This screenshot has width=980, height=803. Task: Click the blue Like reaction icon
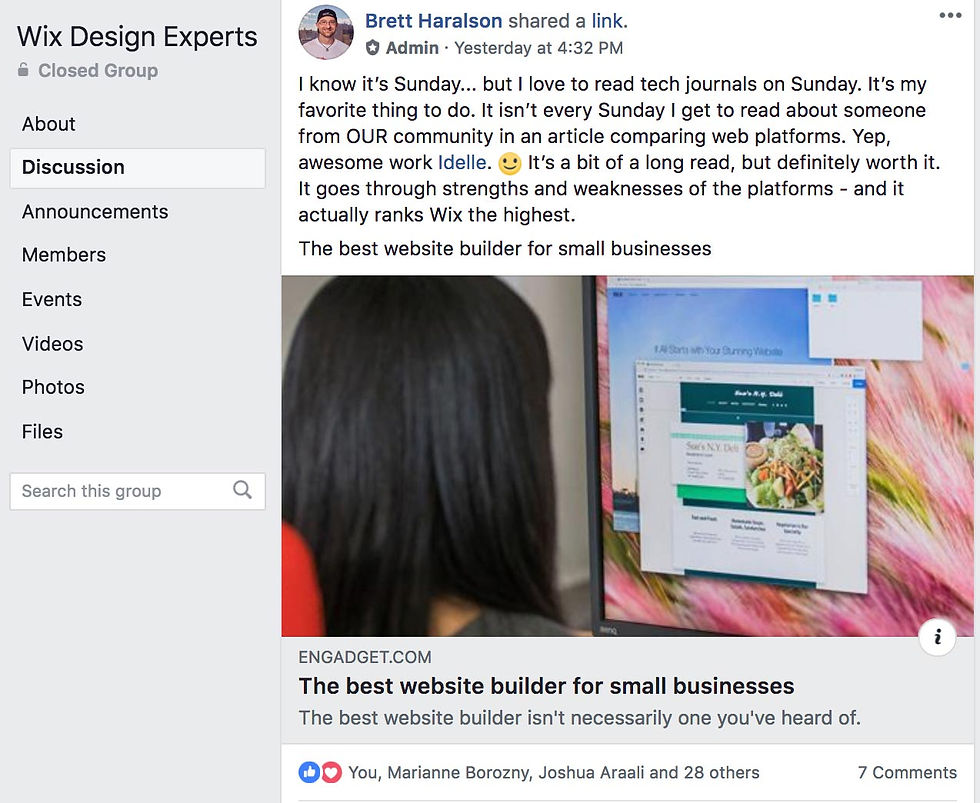(x=309, y=772)
